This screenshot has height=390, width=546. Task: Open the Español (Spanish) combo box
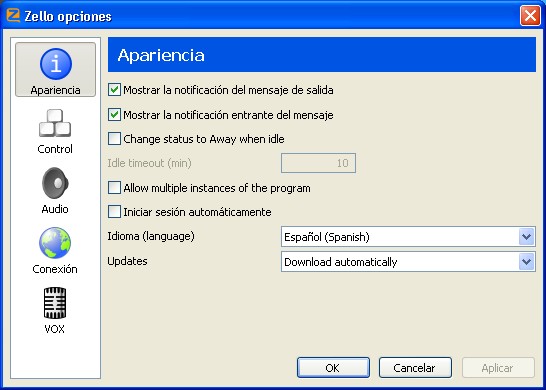[x=408, y=237]
